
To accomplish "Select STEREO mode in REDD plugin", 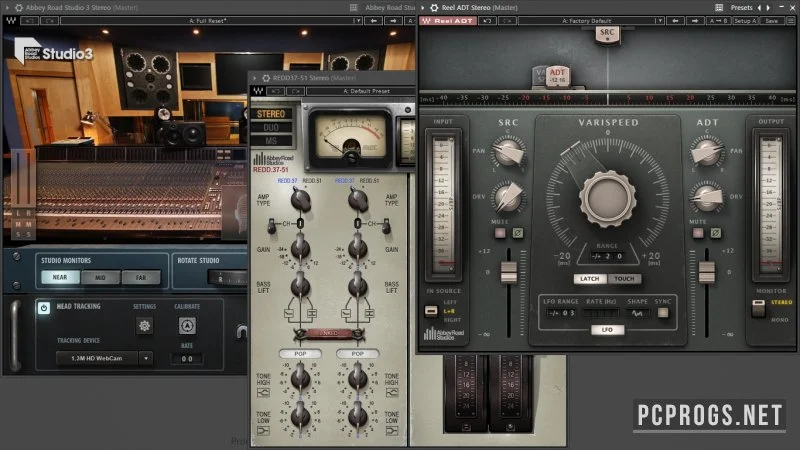I will coord(271,114).
